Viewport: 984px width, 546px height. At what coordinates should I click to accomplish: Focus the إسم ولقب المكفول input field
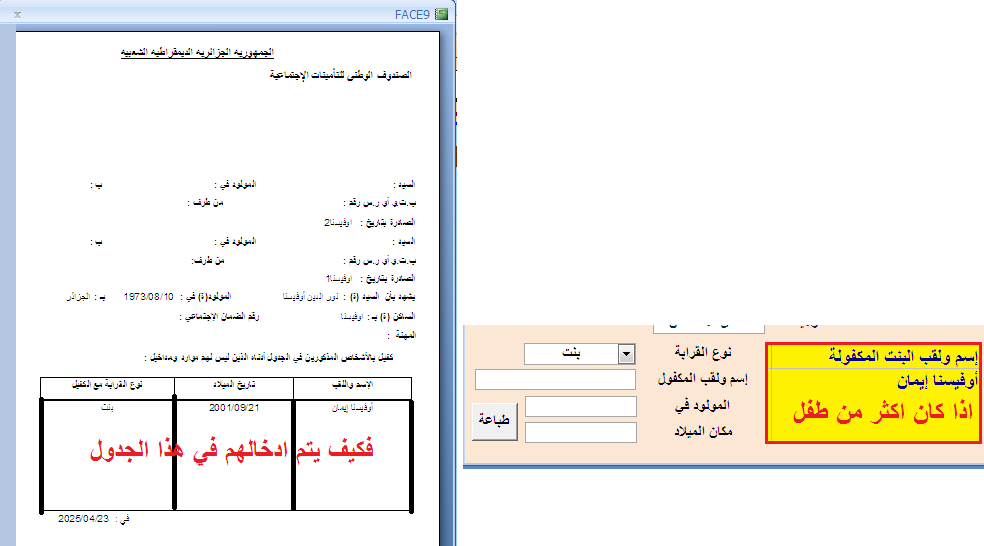(x=555, y=380)
